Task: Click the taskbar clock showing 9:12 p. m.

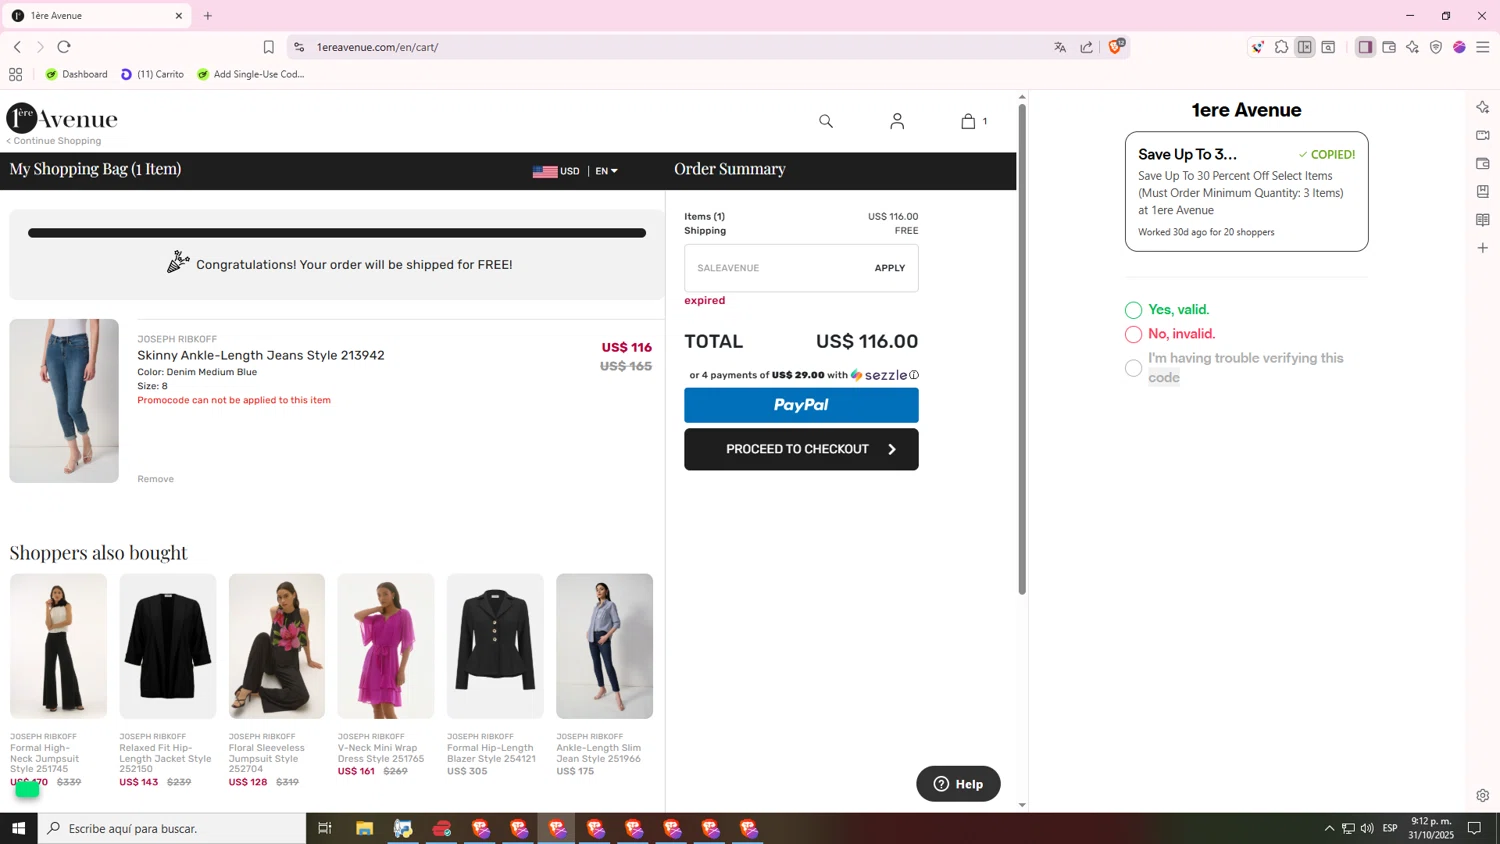Action: pos(1431,828)
